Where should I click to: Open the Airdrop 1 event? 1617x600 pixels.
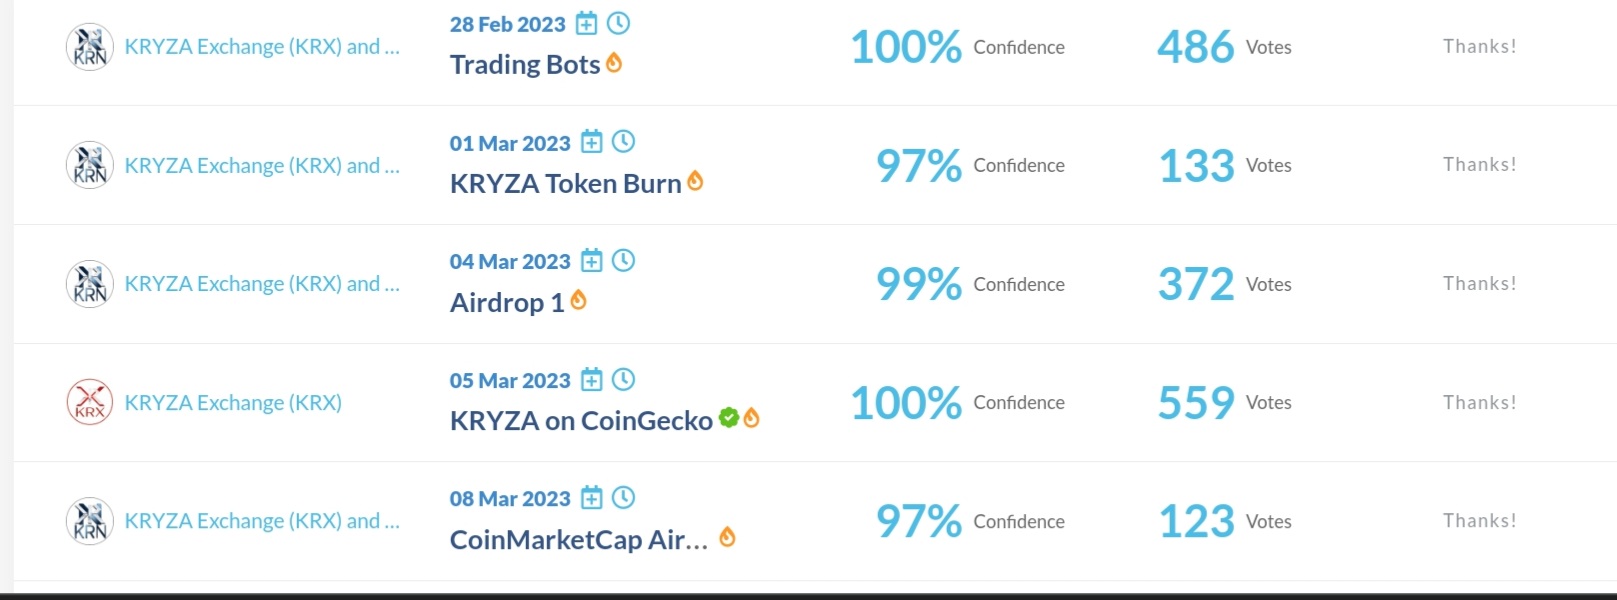[507, 303]
